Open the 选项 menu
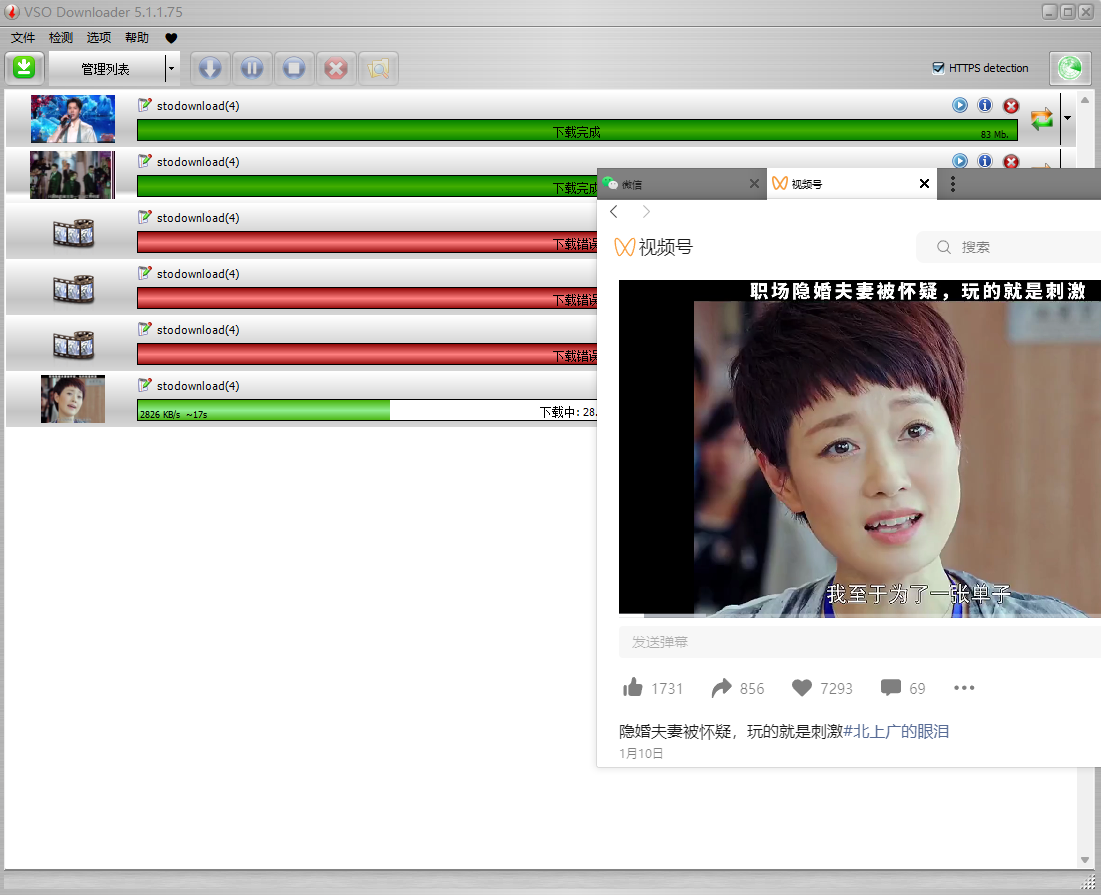Screen dimensions: 1101x895 pos(98,38)
